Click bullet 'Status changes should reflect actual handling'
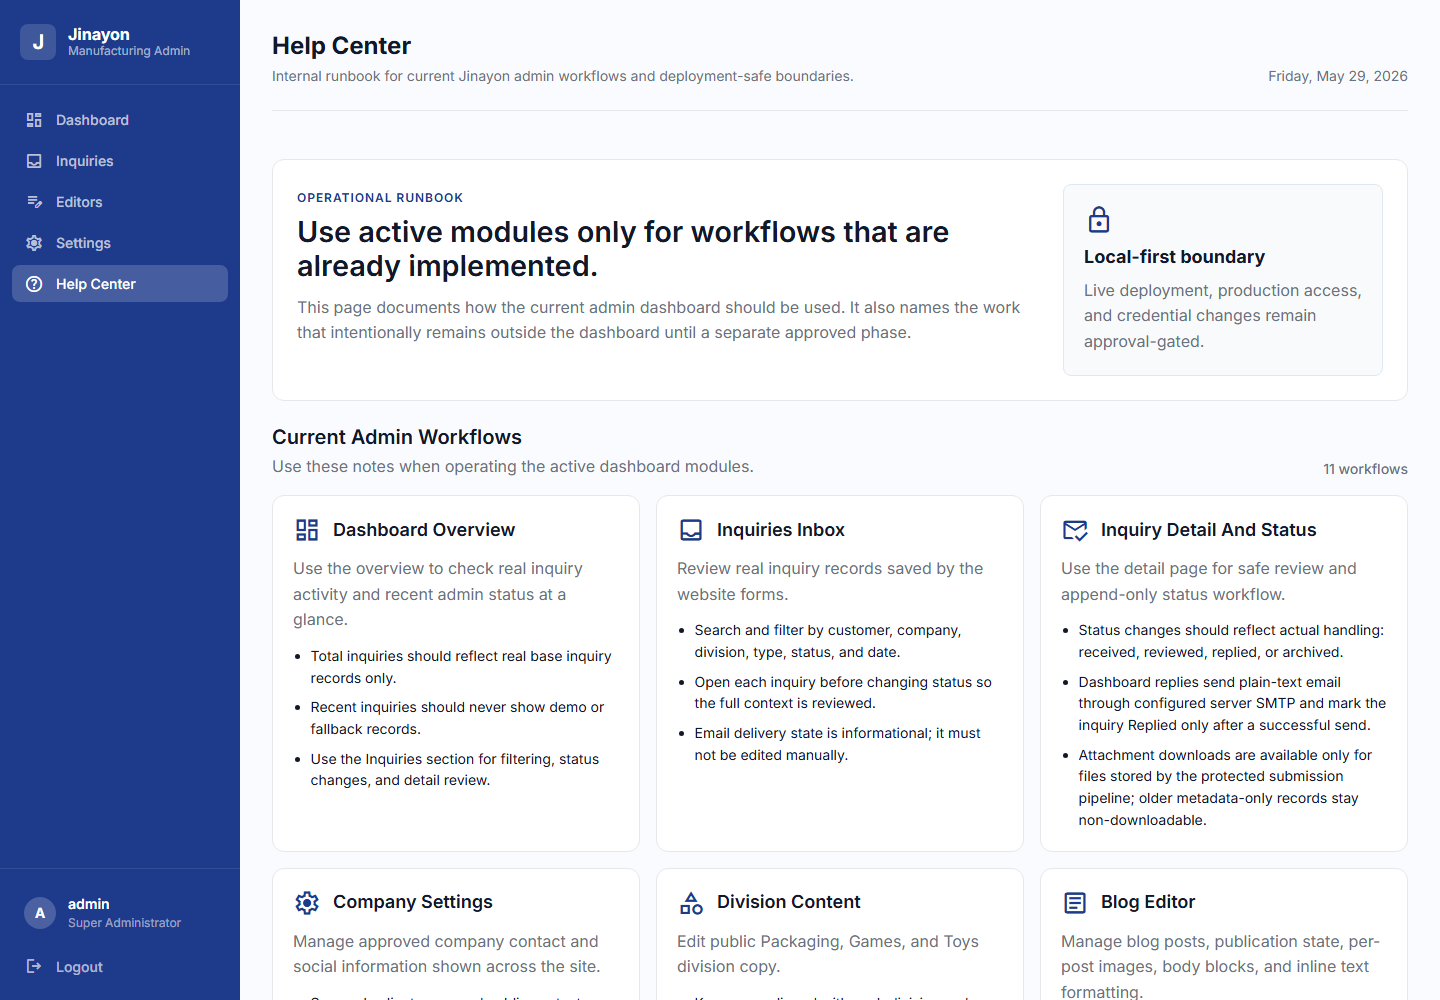Screen dimensions: 1440x1000 [1231, 641]
